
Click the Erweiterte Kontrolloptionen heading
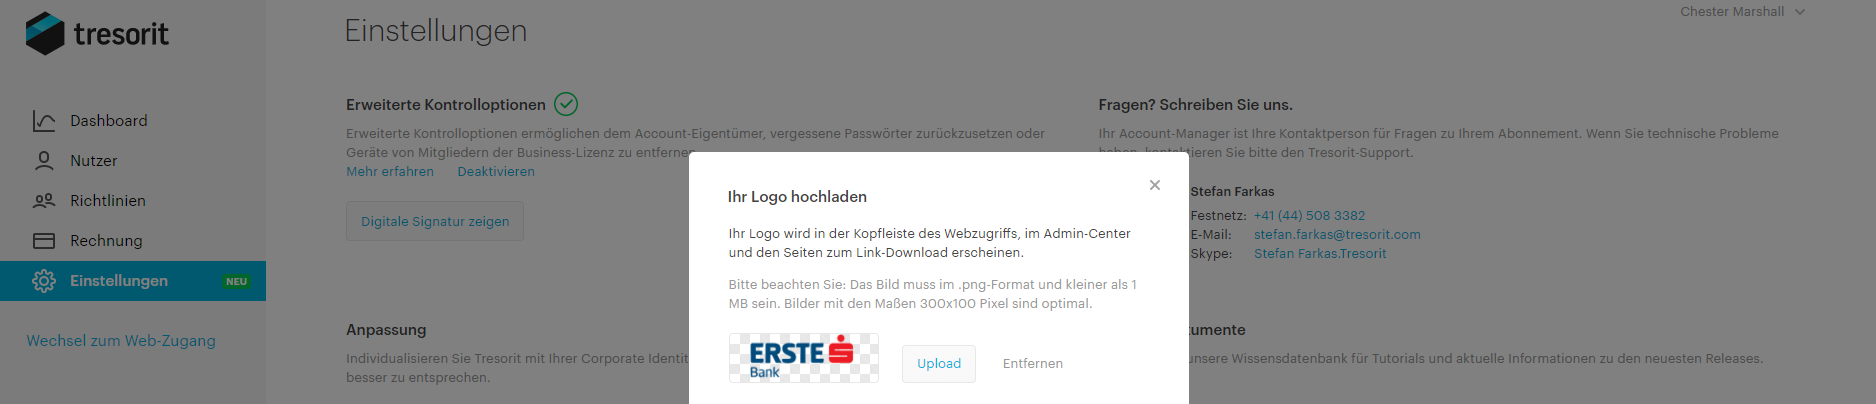[446, 105]
